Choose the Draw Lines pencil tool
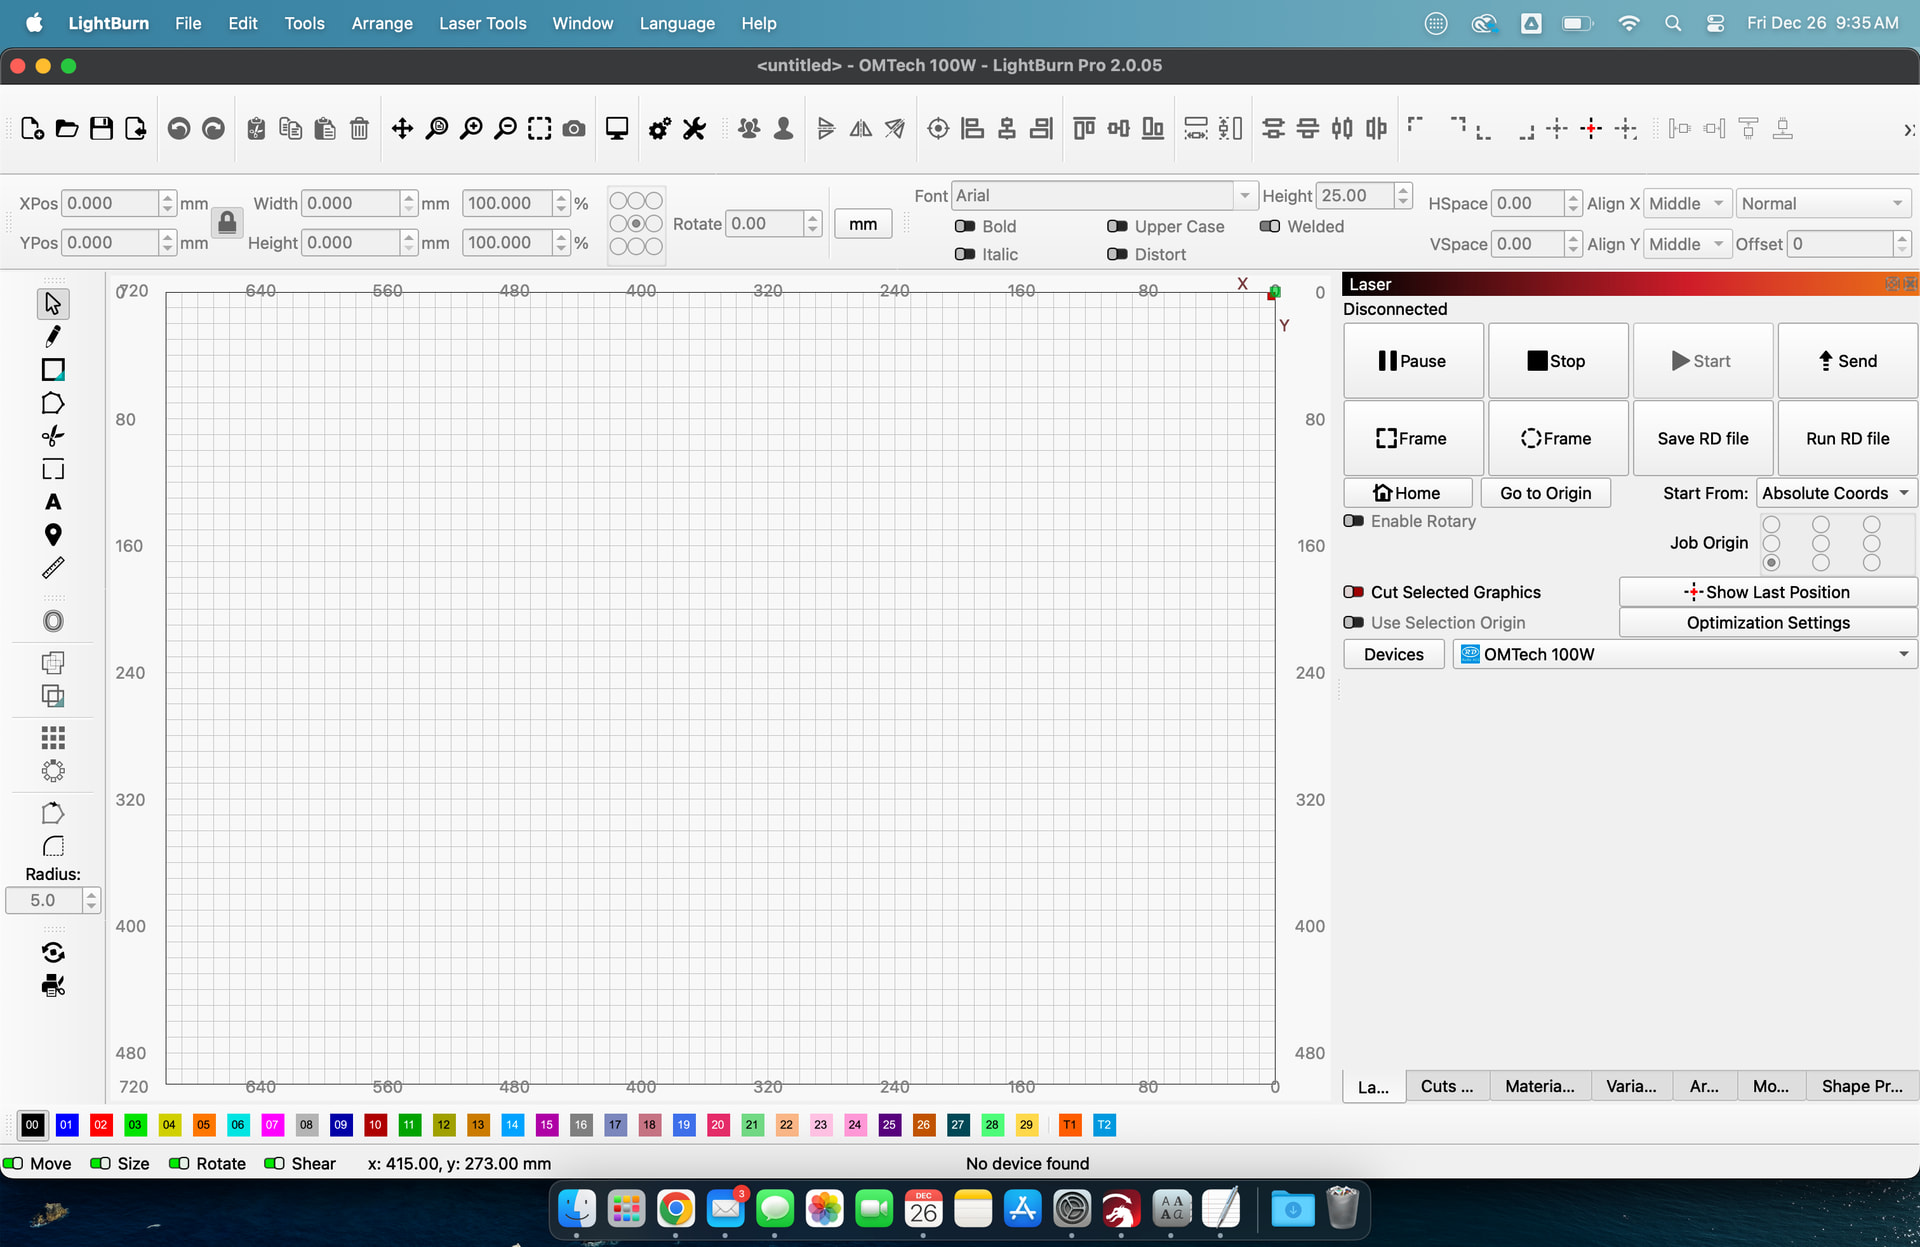This screenshot has width=1920, height=1247. (x=53, y=336)
